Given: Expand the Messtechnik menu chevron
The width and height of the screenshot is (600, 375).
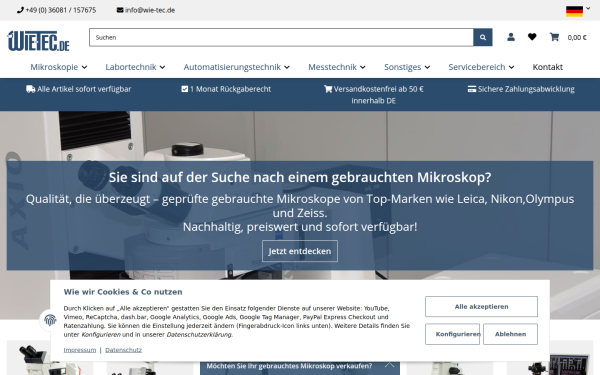Looking at the screenshot, I should 363,67.
